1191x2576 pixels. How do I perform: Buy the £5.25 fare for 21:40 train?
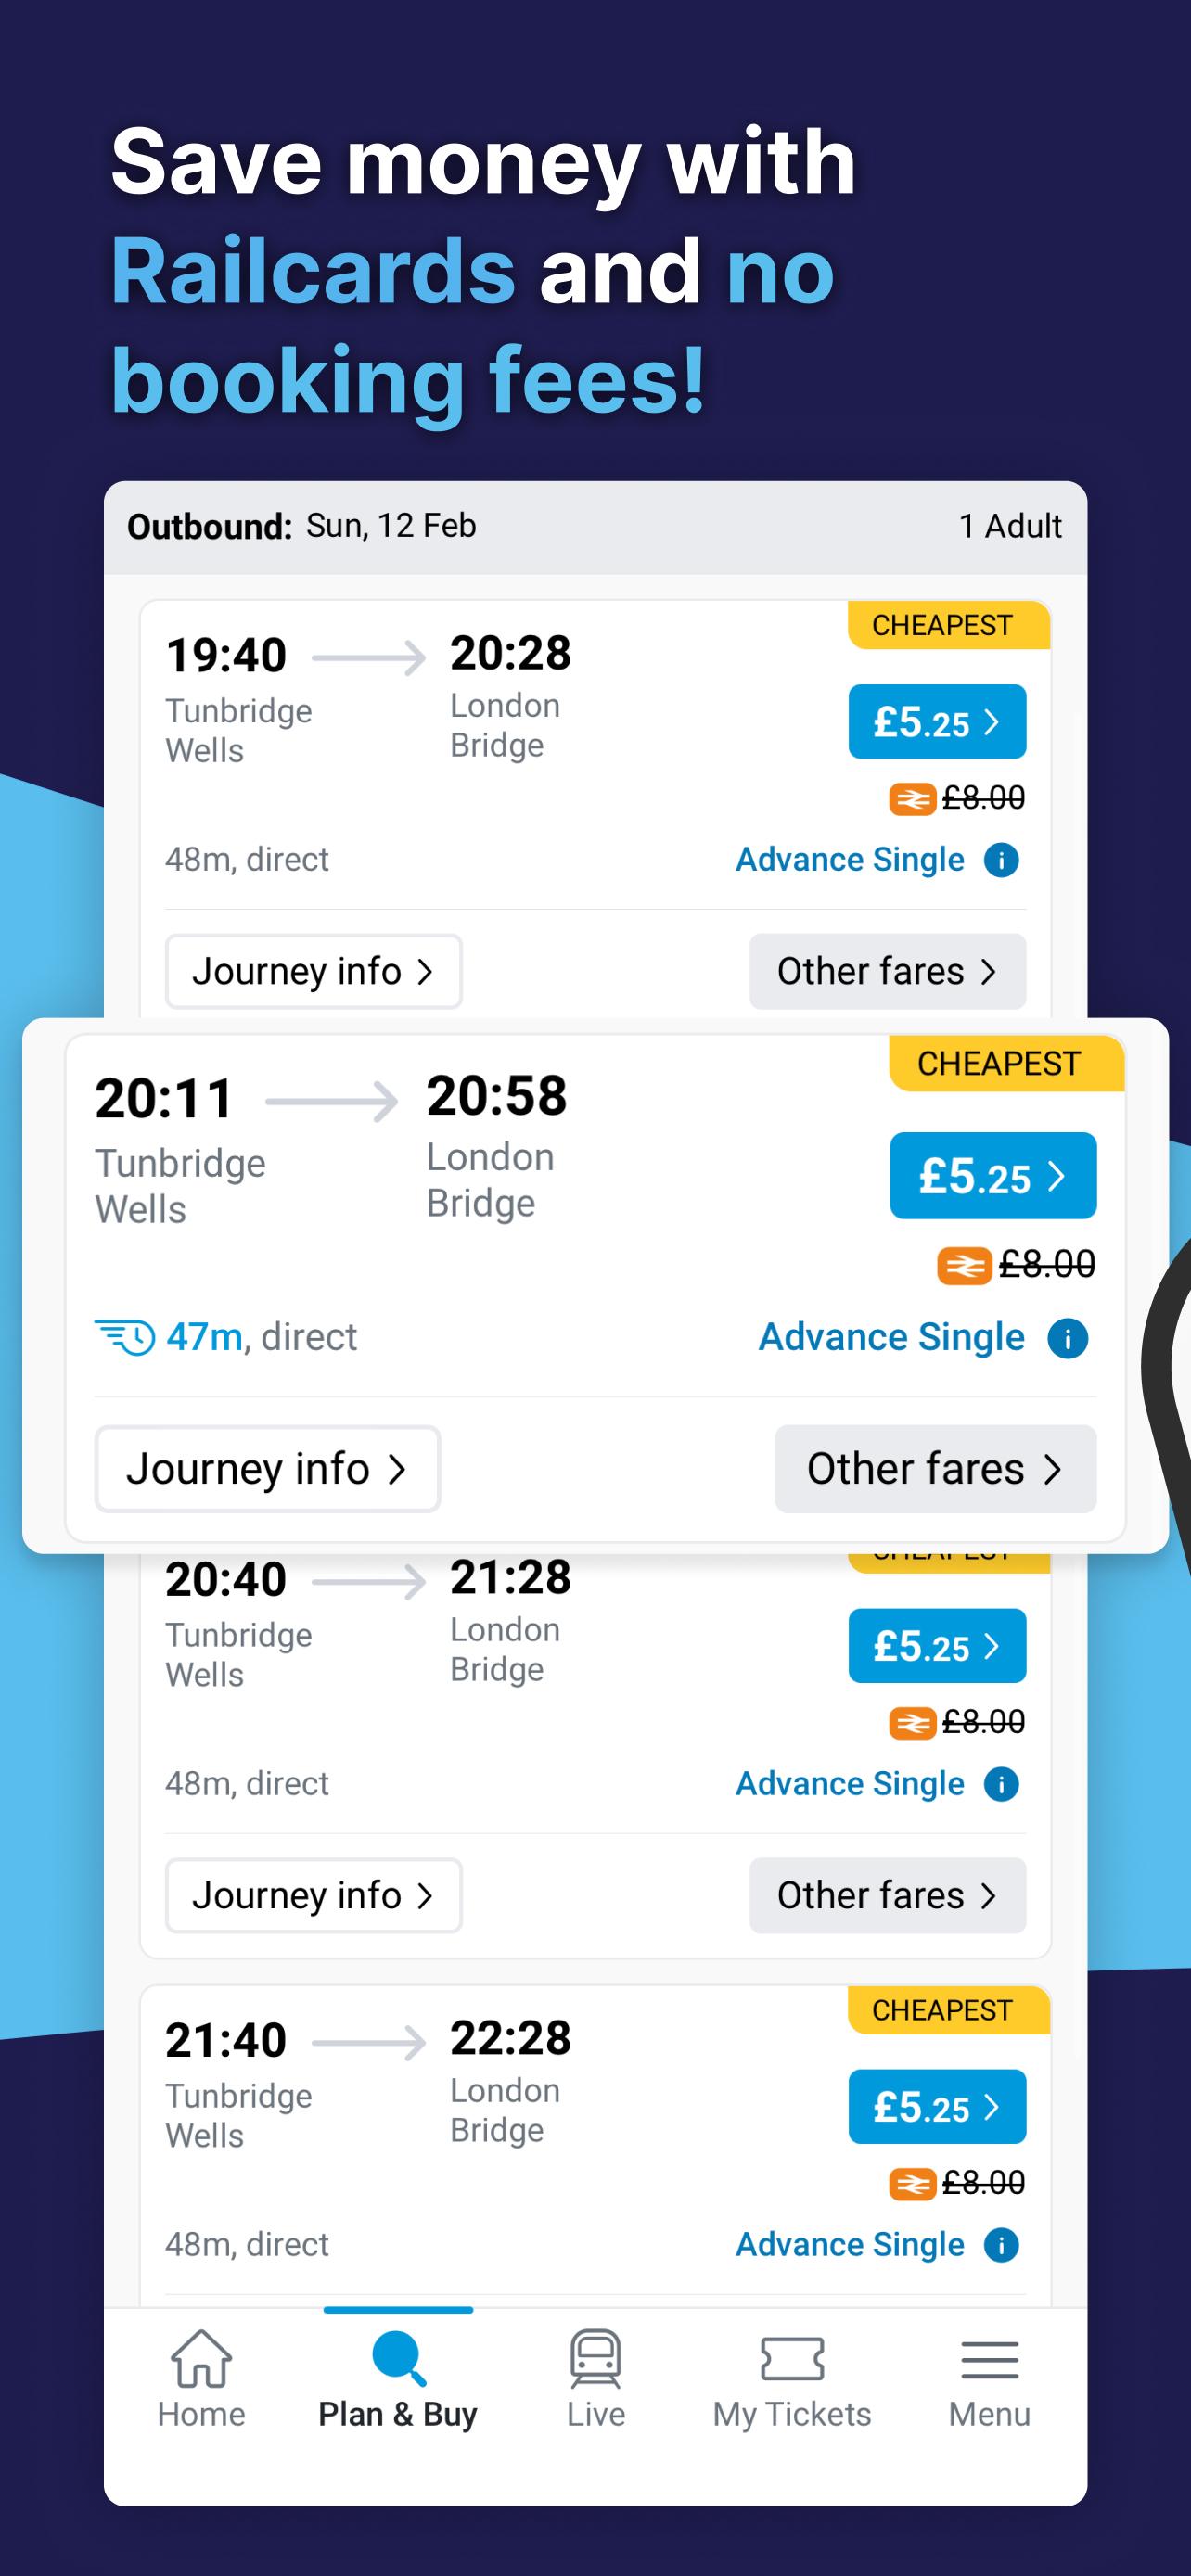coord(937,2107)
